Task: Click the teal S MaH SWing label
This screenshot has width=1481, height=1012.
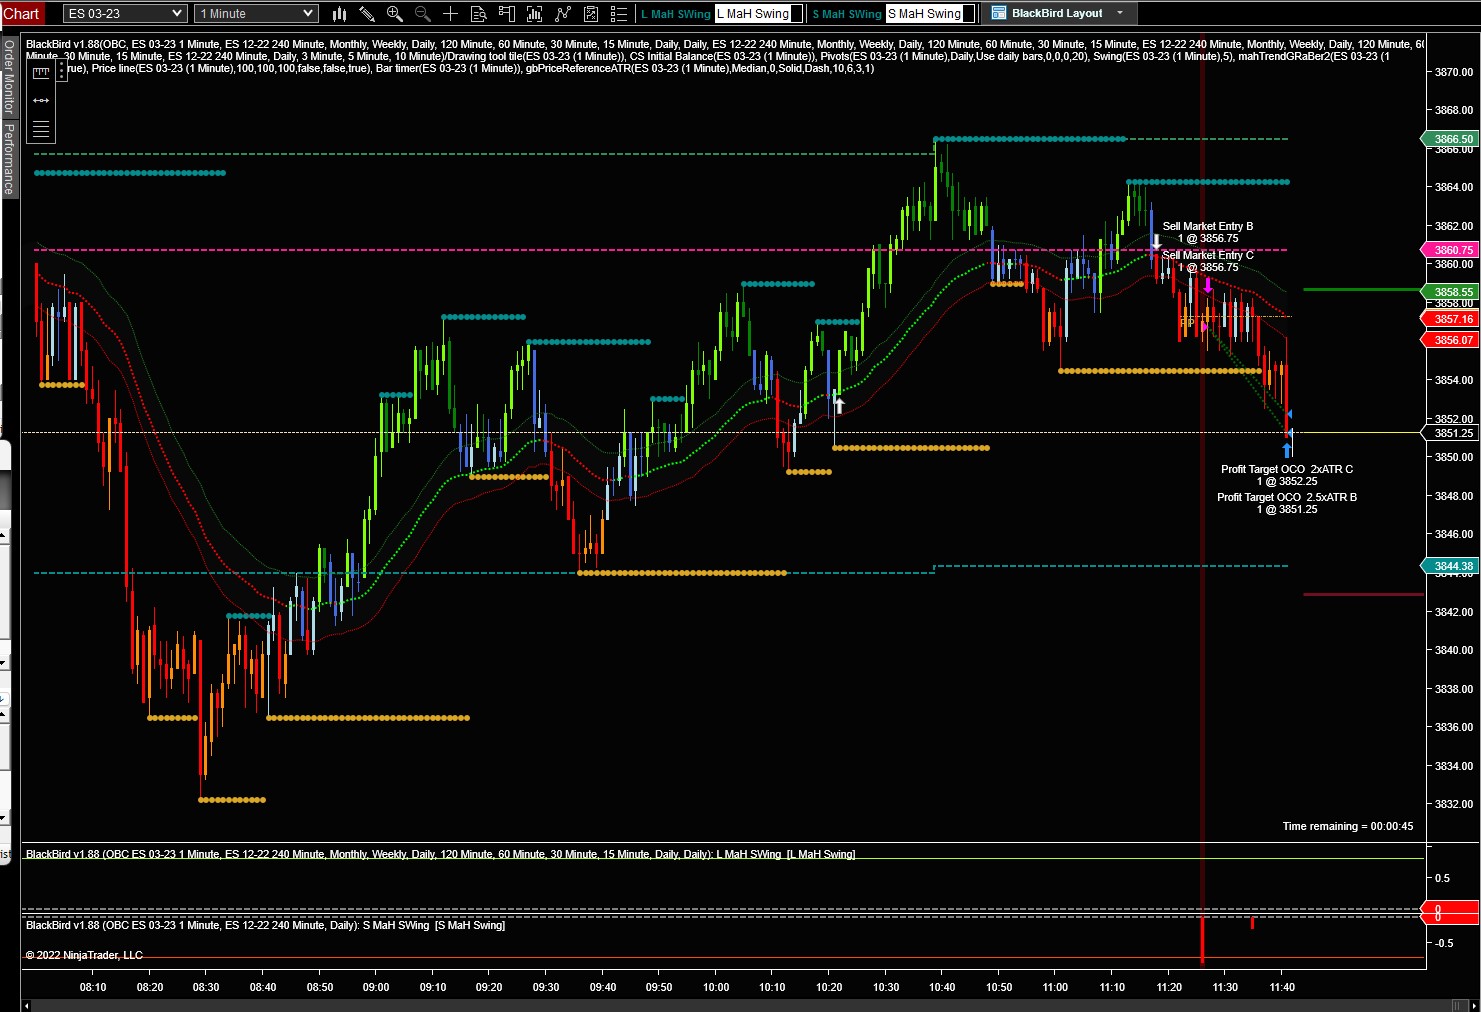Action: pyautogui.click(x=847, y=14)
